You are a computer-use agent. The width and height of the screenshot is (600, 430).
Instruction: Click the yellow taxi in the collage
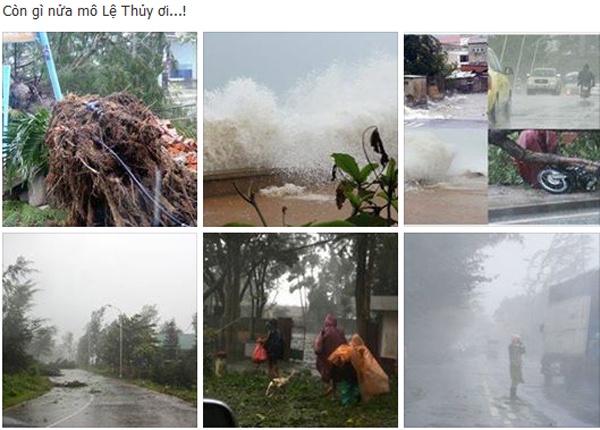[500, 86]
